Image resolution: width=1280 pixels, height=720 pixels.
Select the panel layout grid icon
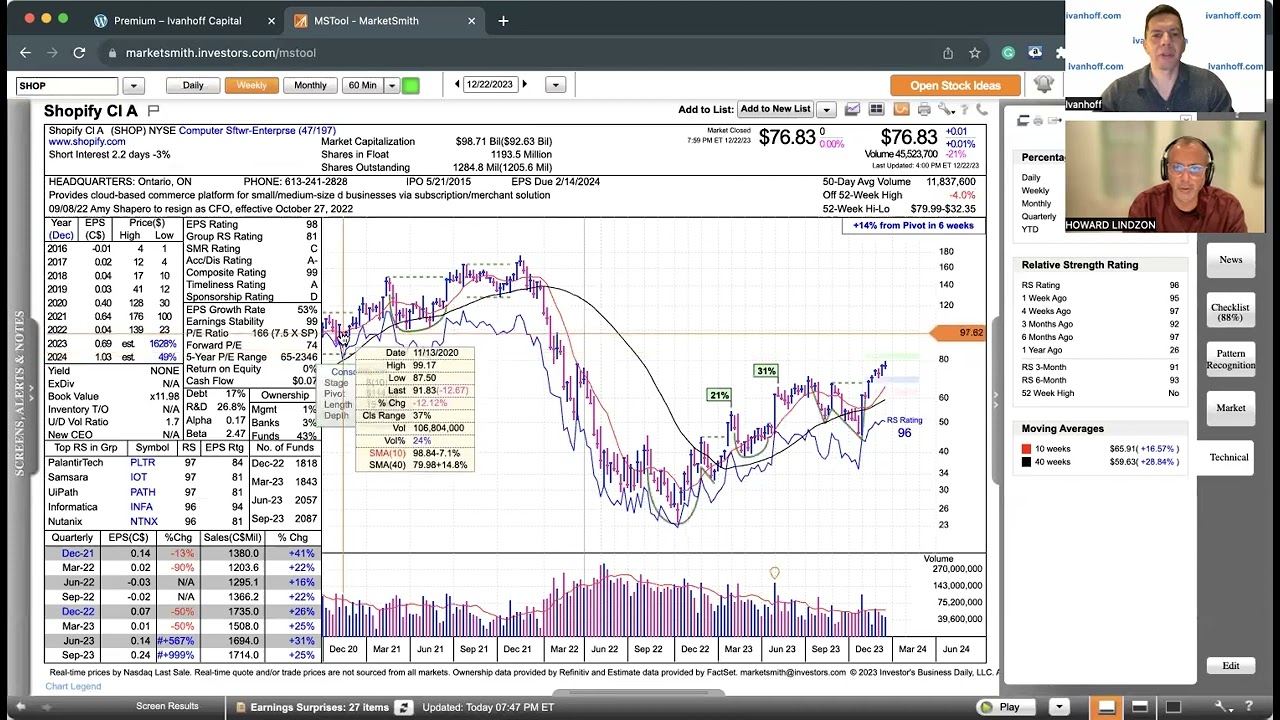tap(876, 109)
